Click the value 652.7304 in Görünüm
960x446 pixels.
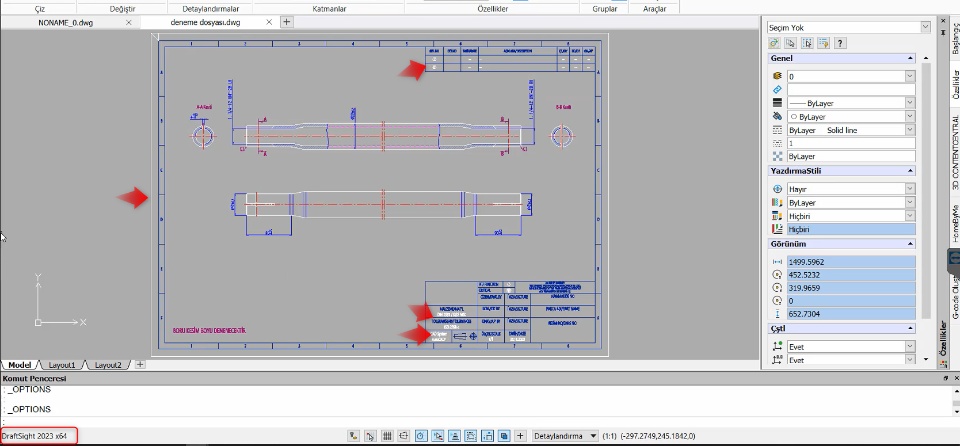[x=851, y=314]
